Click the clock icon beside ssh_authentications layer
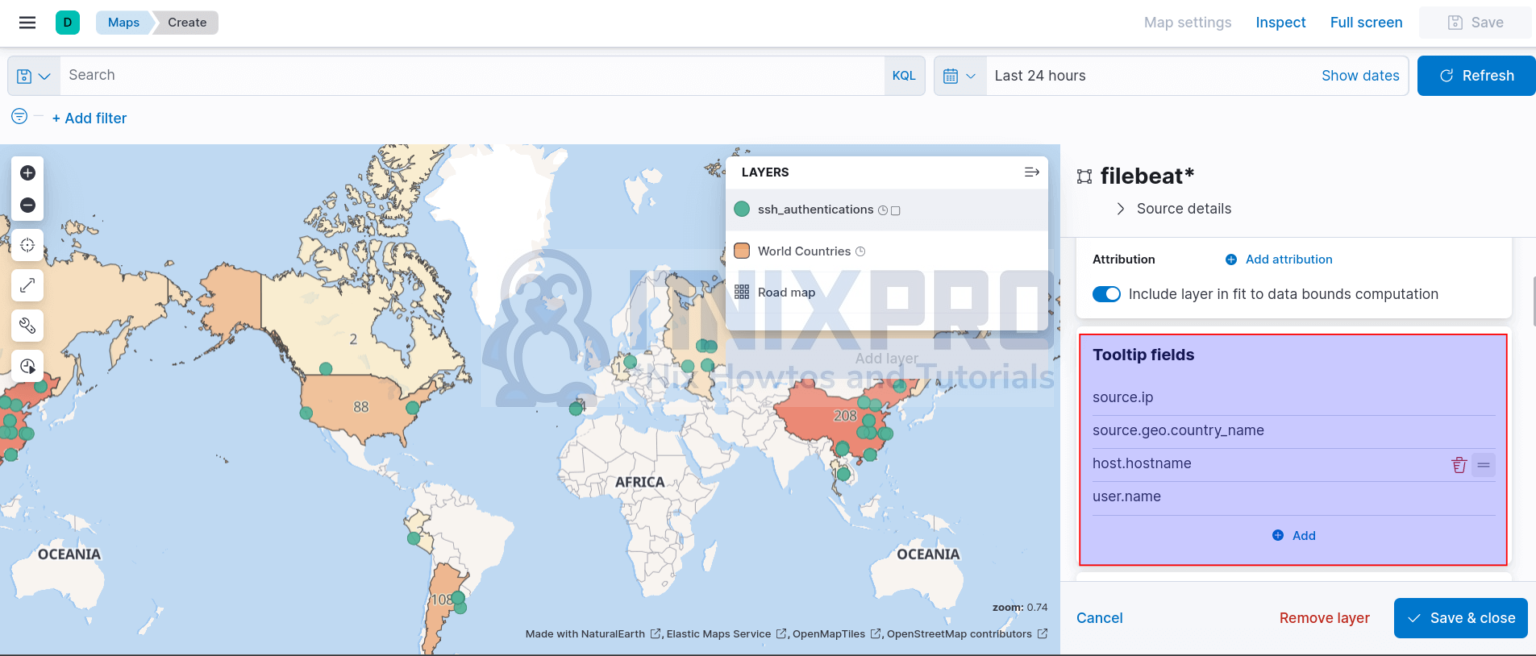Image resolution: width=1536 pixels, height=656 pixels. pos(882,210)
